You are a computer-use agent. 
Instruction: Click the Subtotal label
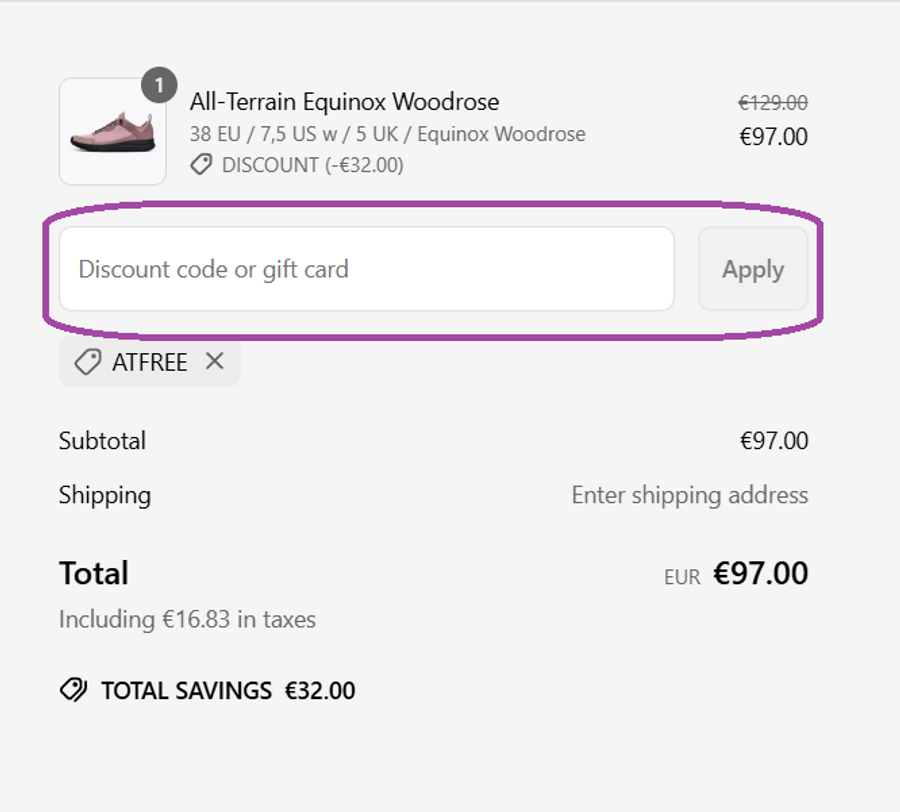(x=102, y=441)
